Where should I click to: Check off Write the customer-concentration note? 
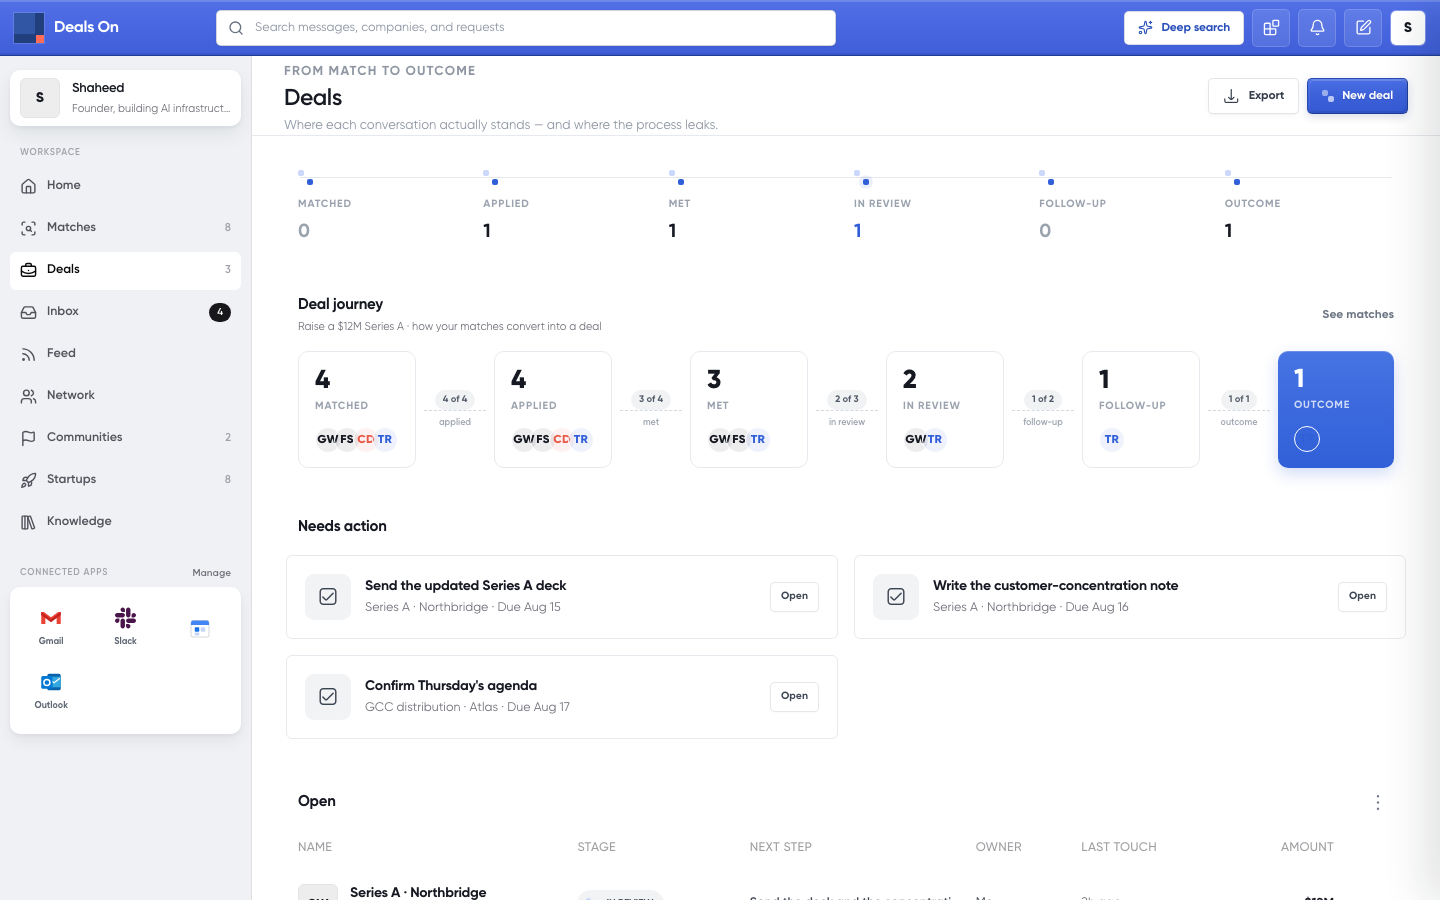(896, 597)
